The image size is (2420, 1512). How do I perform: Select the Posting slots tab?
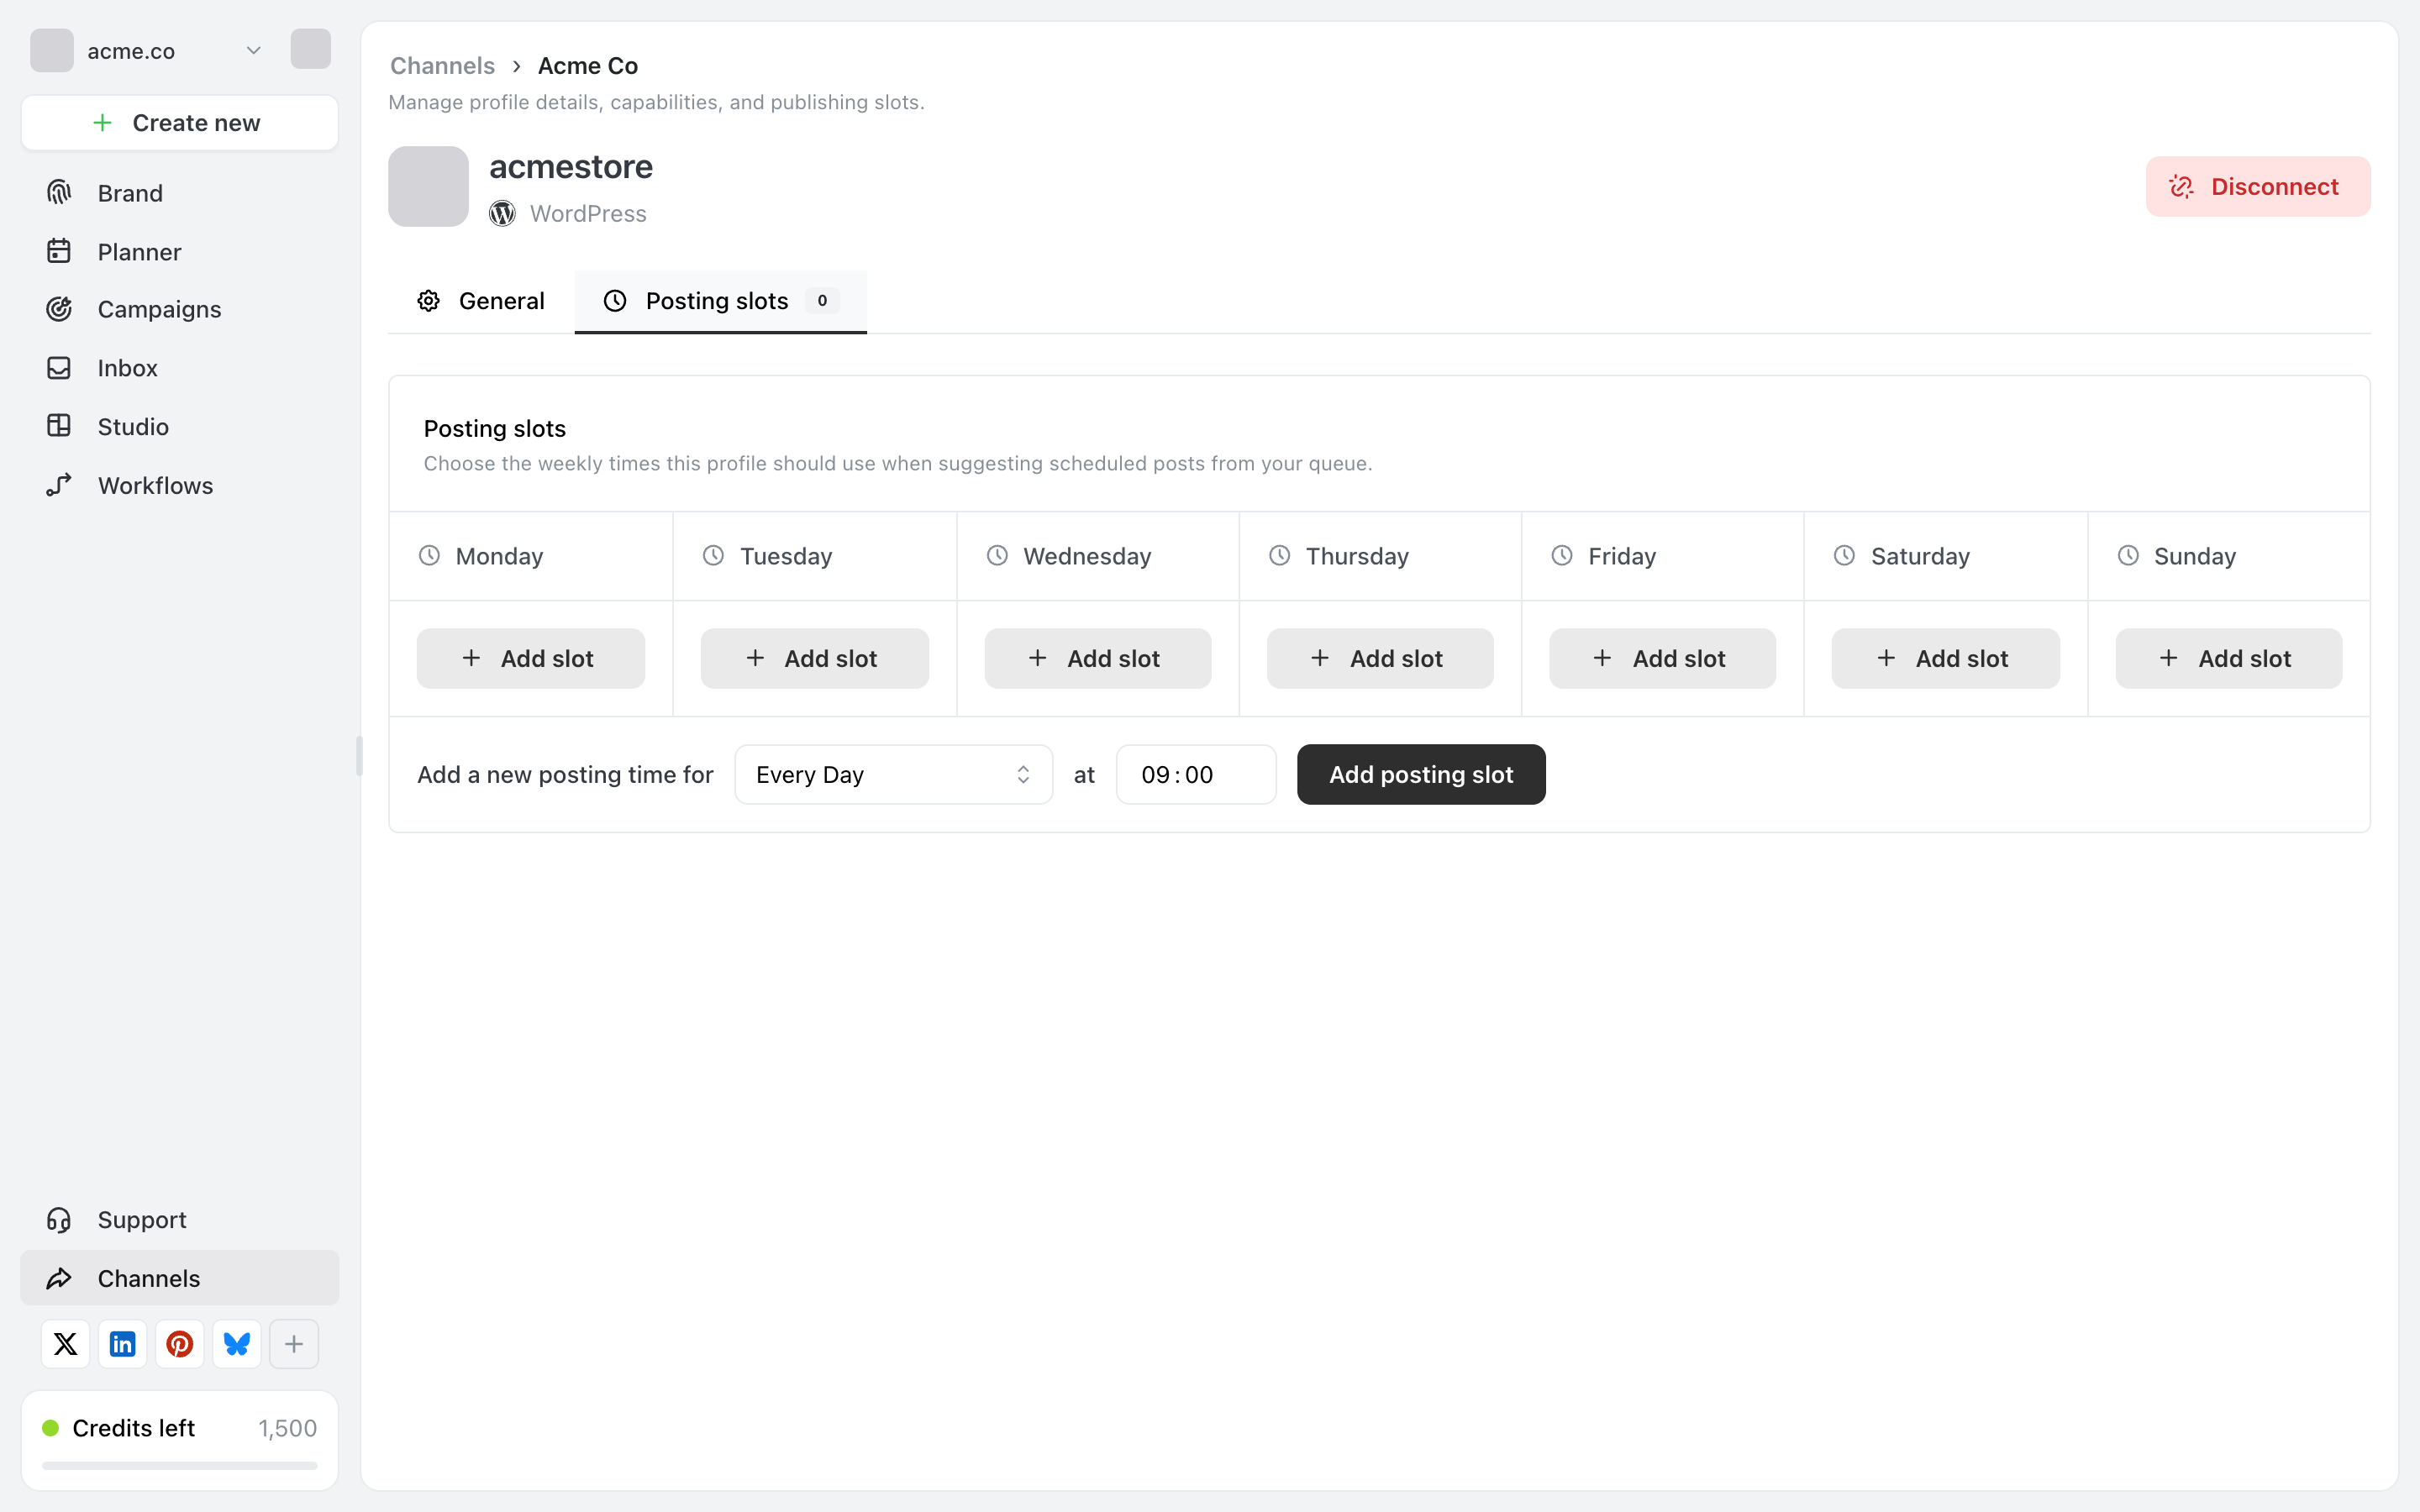click(x=720, y=301)
